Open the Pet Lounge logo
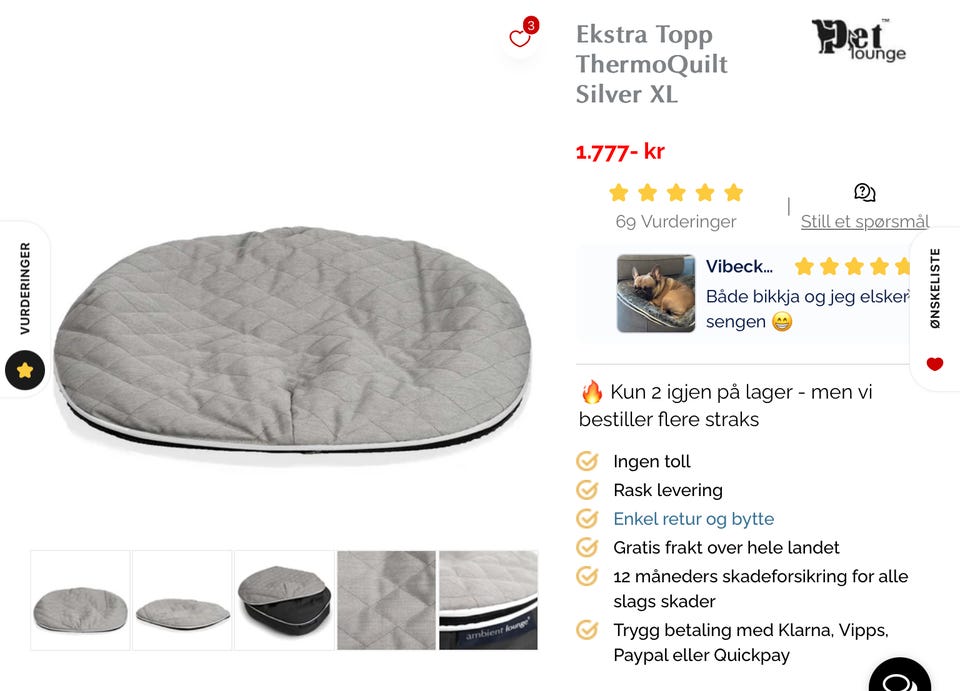This screenshot has height=691, width=960. tap(858, 40)
